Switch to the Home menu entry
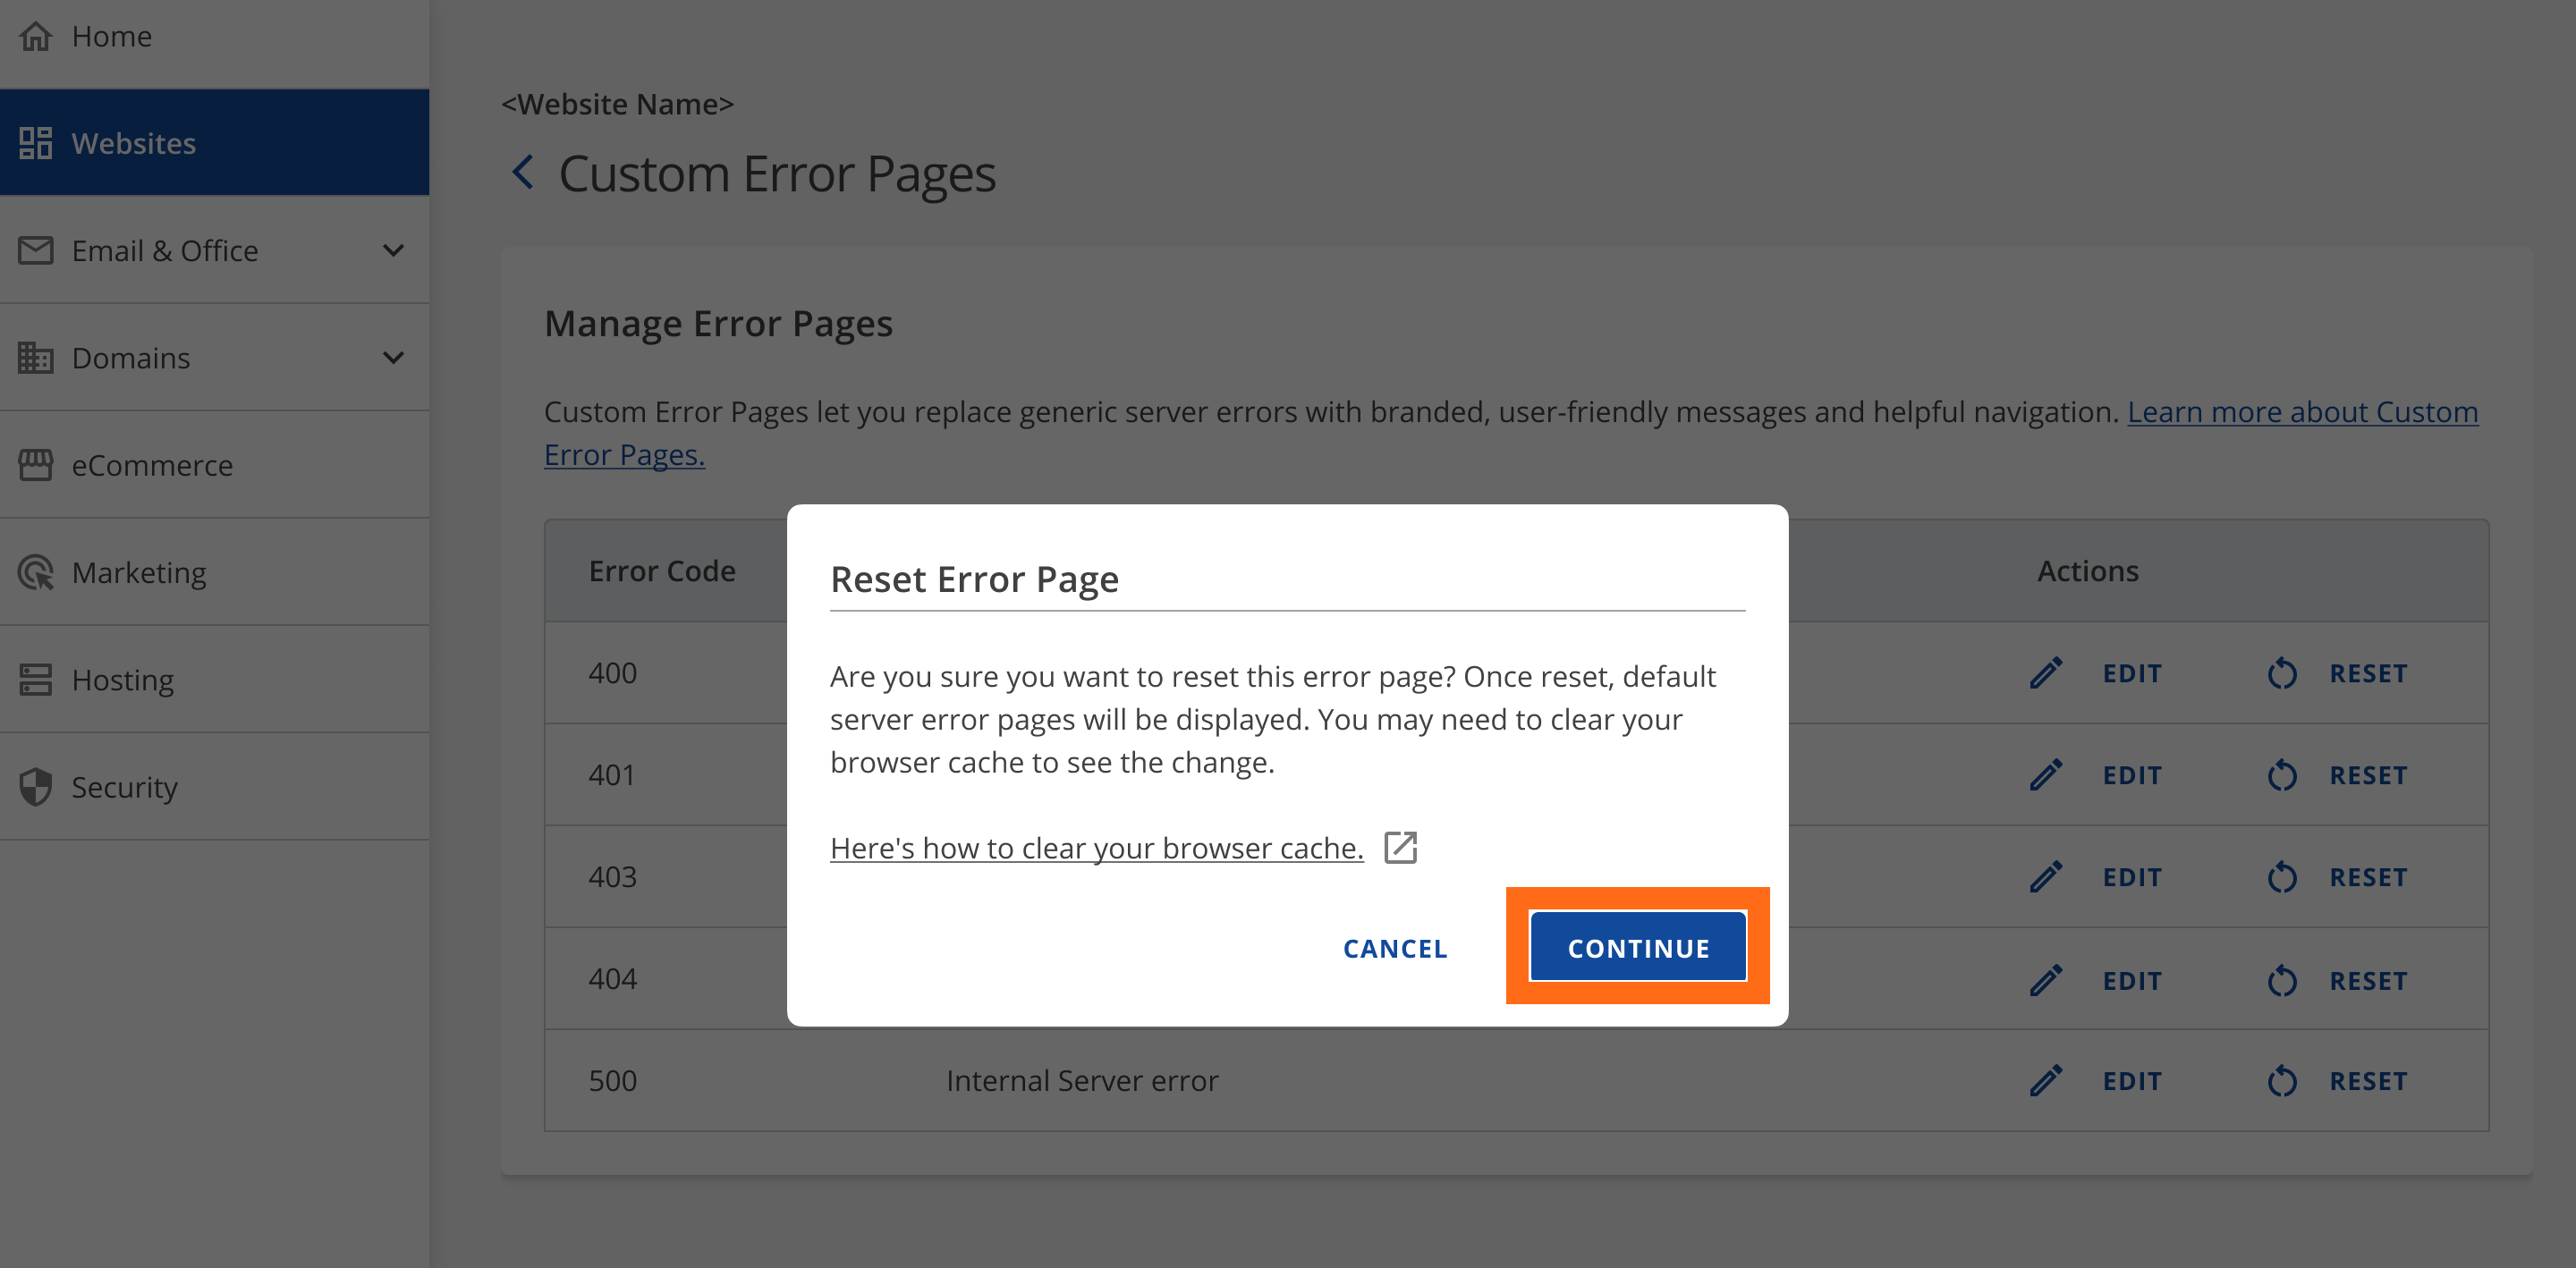 111,35
